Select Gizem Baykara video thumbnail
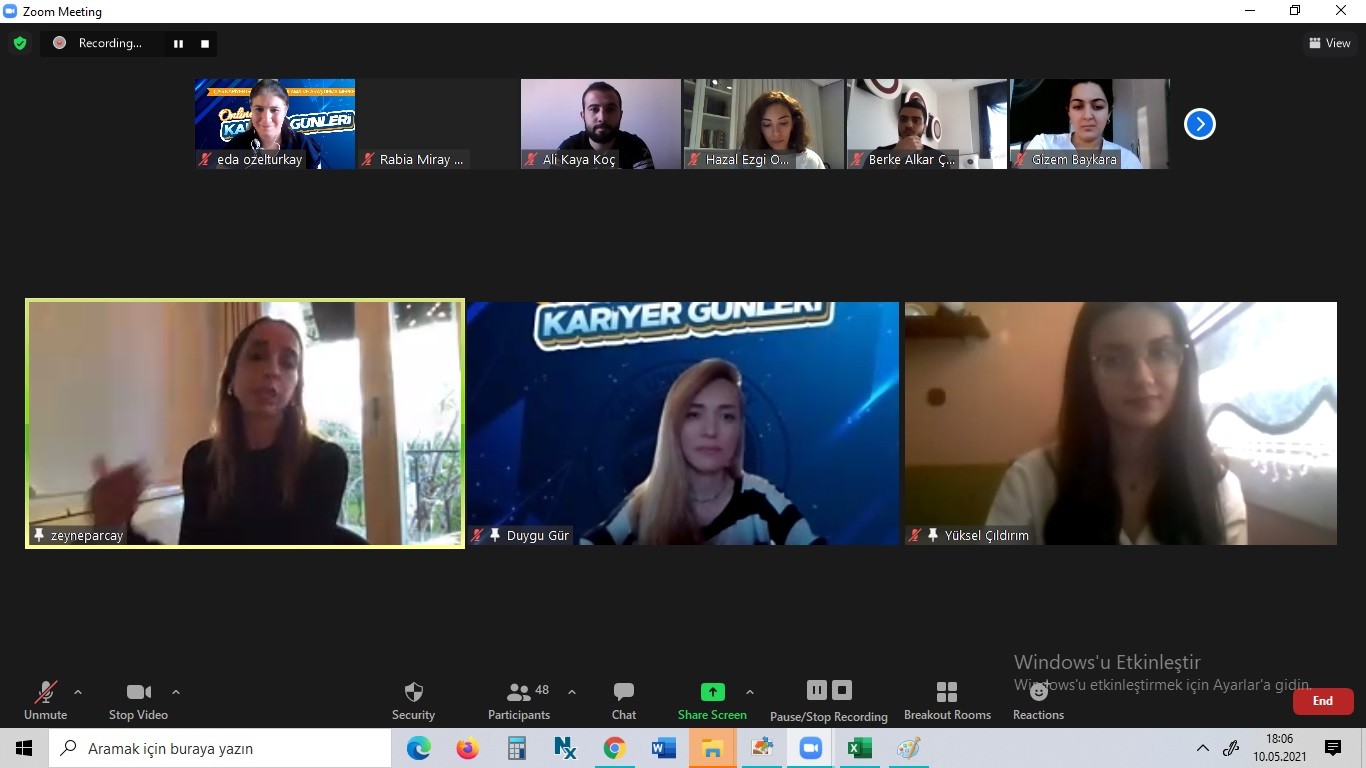The image size is (1366, 768). point(1090,124)
